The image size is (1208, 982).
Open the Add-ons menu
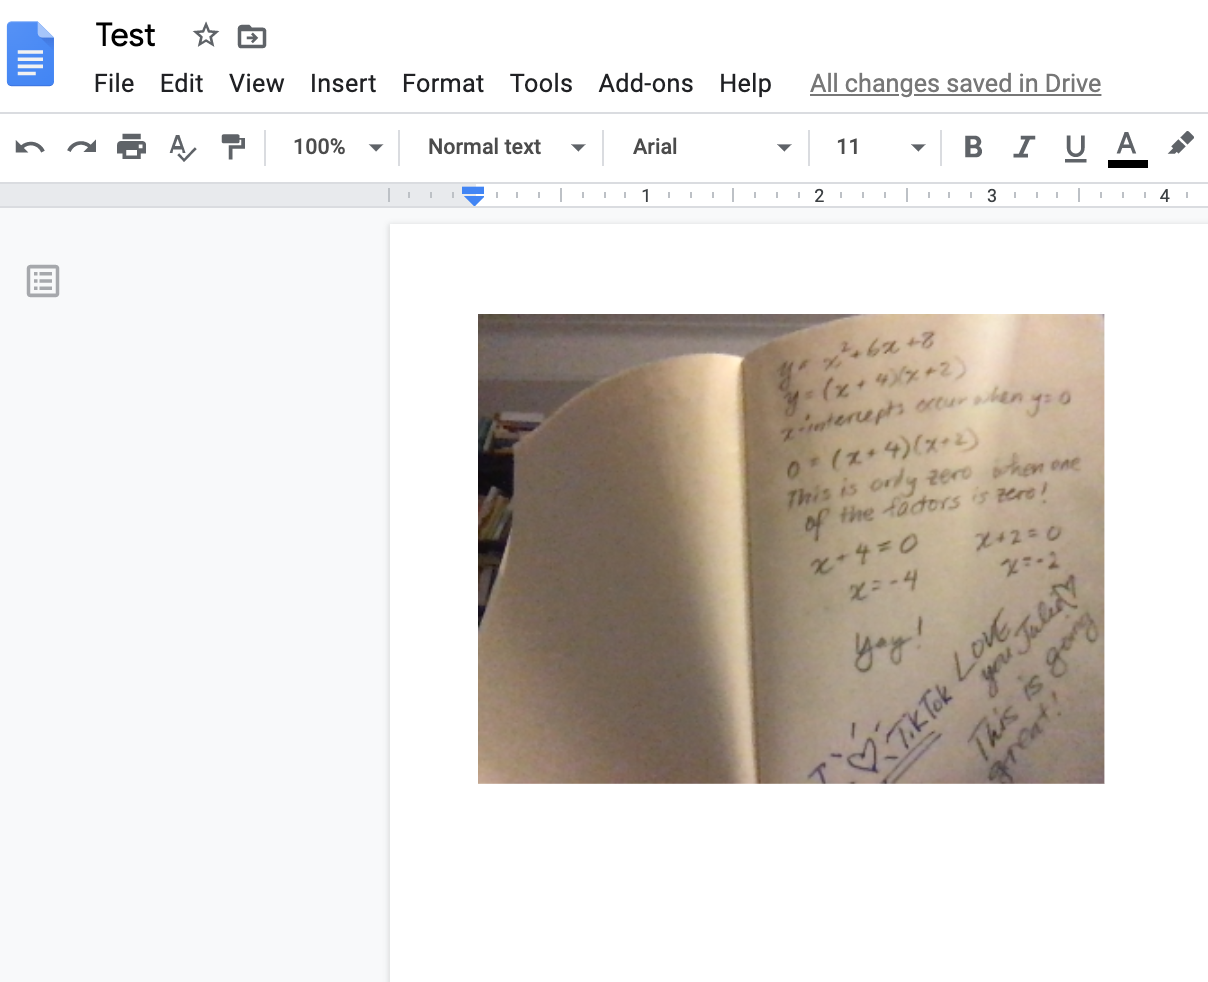click(645, 83)
